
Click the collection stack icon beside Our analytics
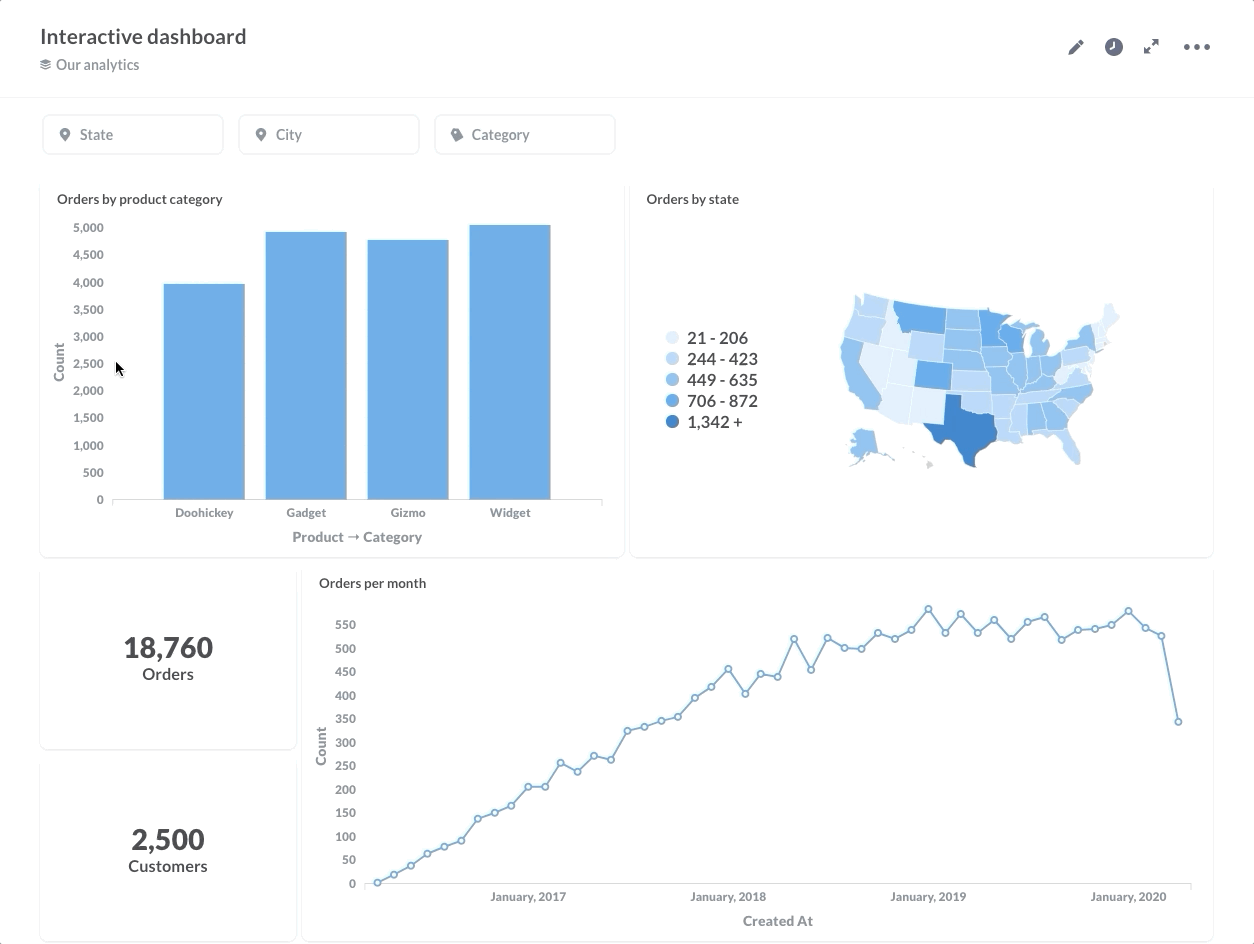point(45,65)
